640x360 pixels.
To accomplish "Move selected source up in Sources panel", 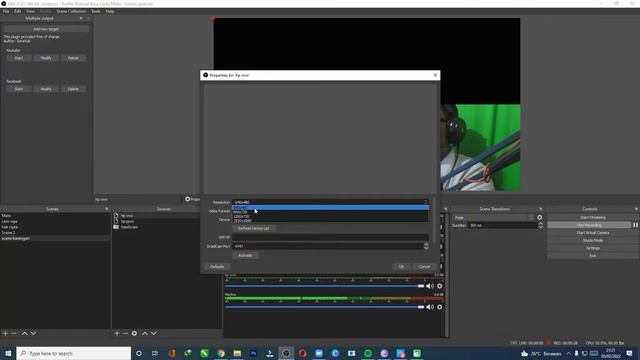I will click(x=145, y=333).
